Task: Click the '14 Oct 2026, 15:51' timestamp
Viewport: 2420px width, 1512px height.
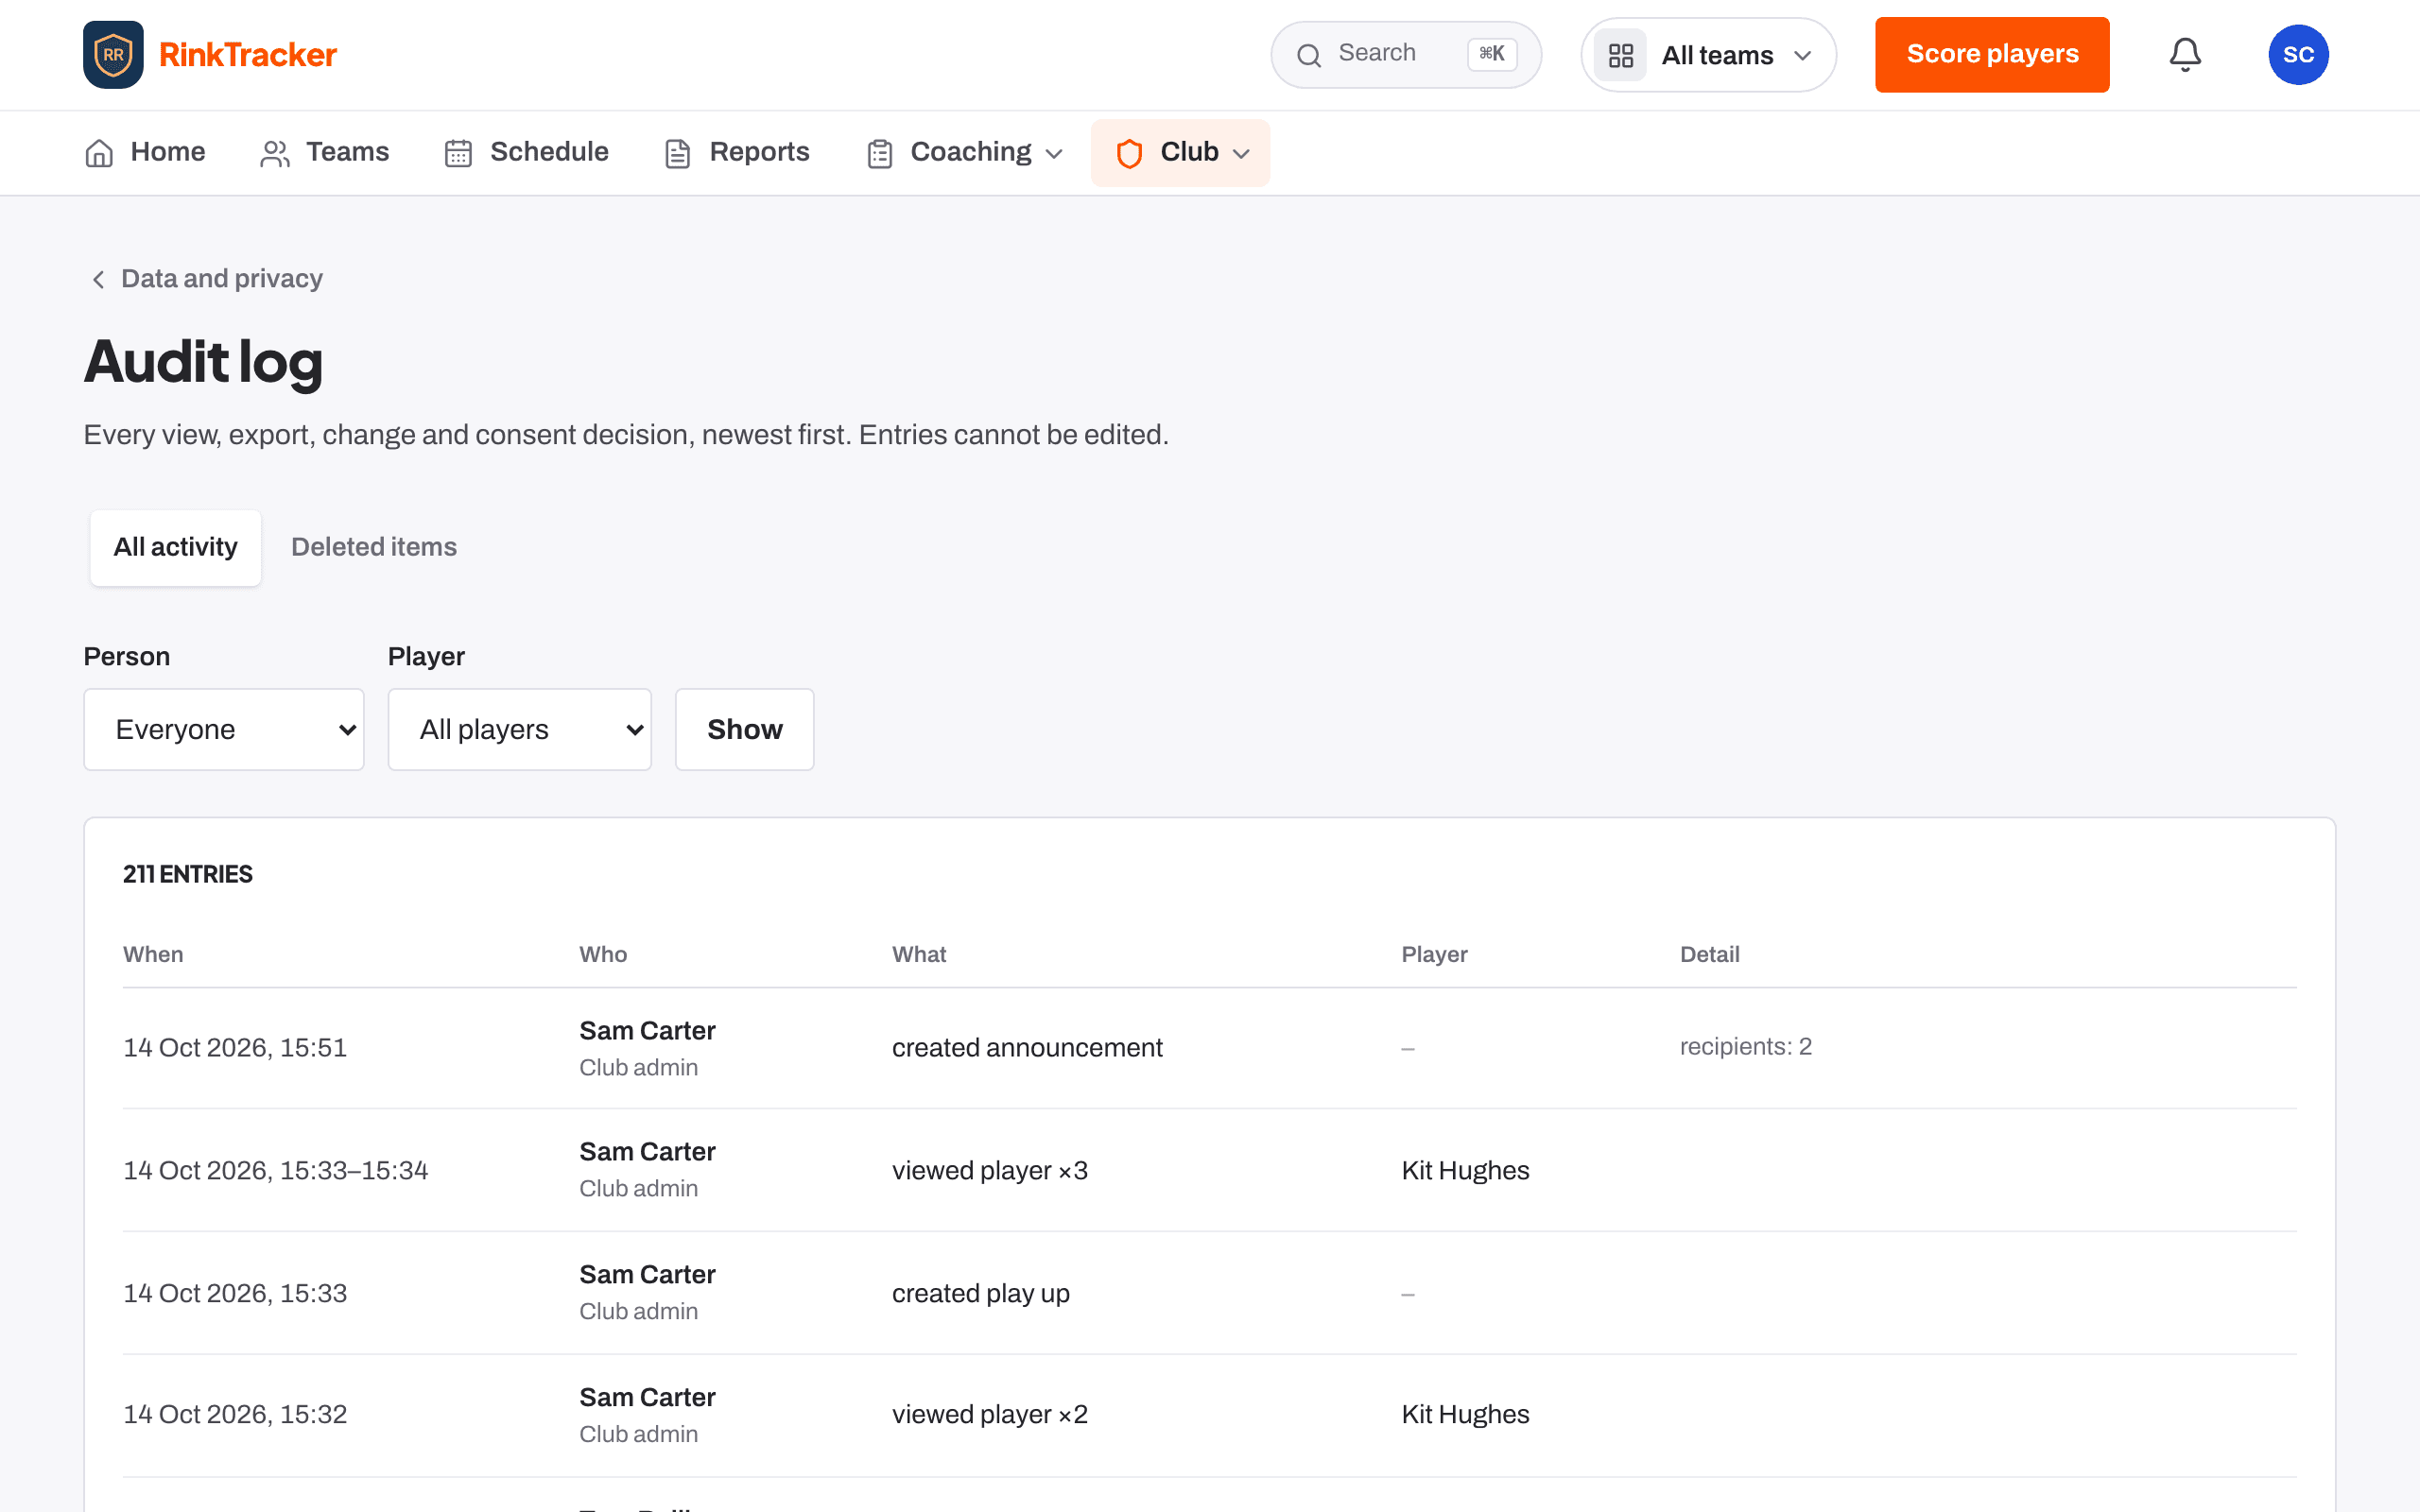Action: (235, 1047)
